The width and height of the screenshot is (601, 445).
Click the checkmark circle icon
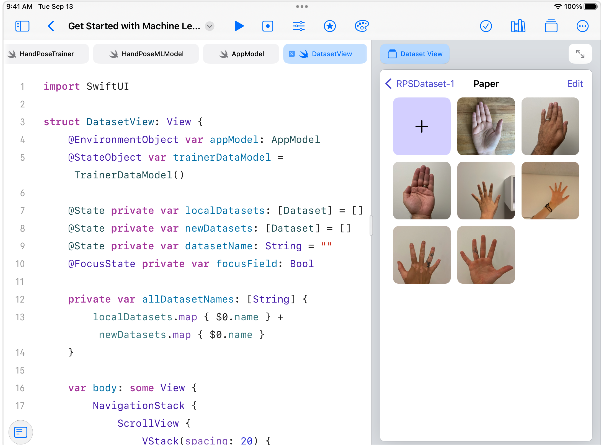pos(487,26)
